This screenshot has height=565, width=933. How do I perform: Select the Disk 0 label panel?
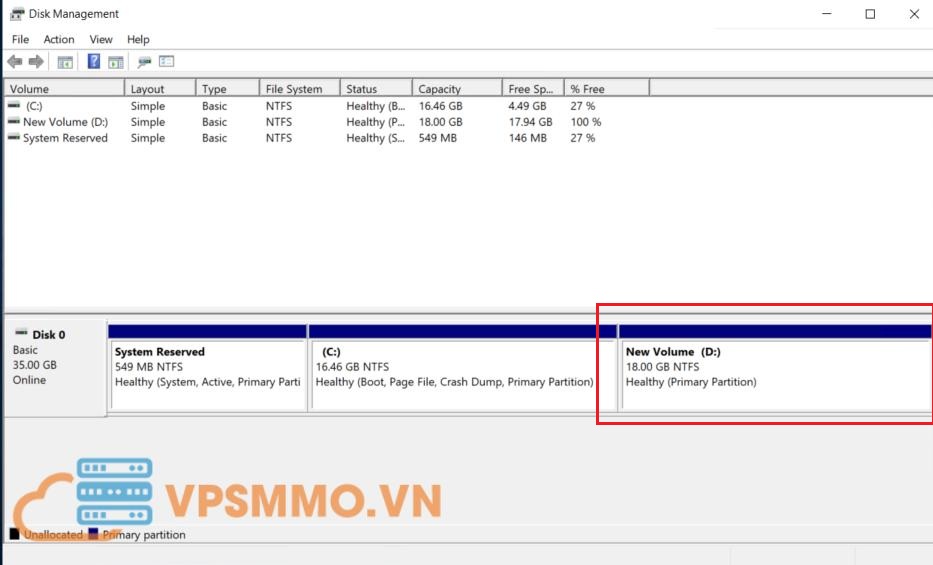55,365
